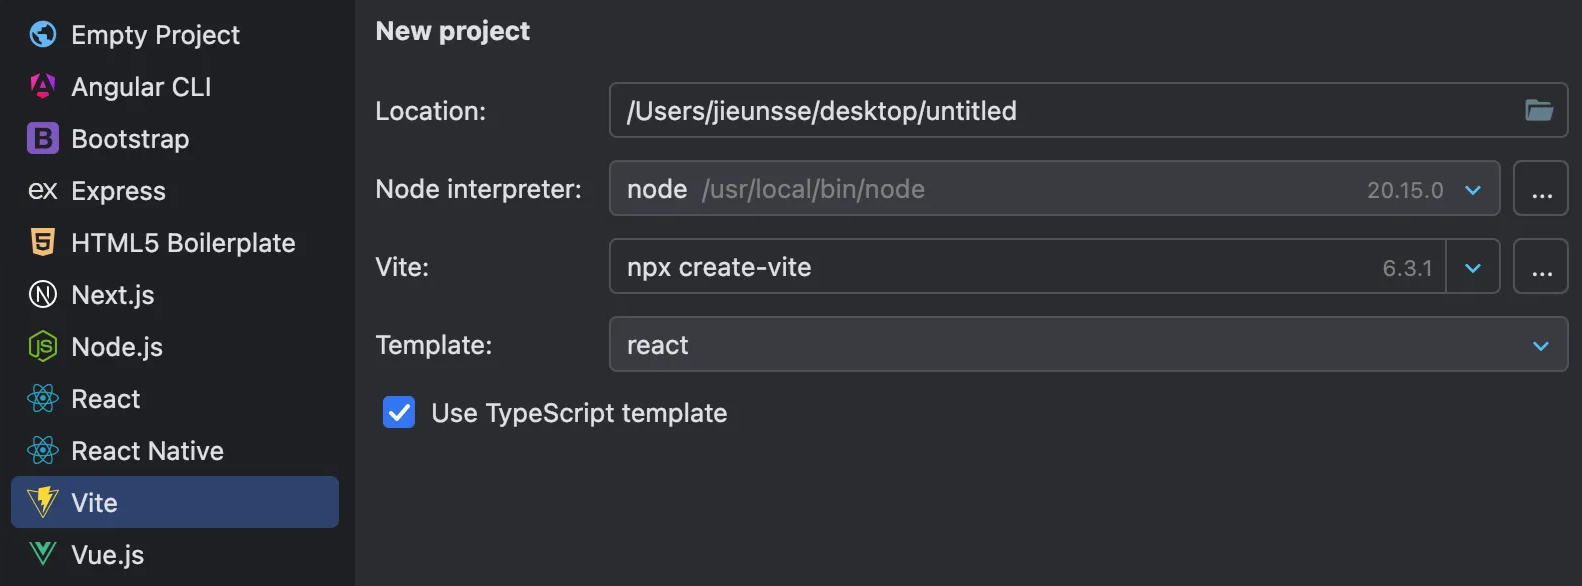Click the Use TypeScript template label
This screenshot has height=586, width=1582.
(x=579, y=413)
